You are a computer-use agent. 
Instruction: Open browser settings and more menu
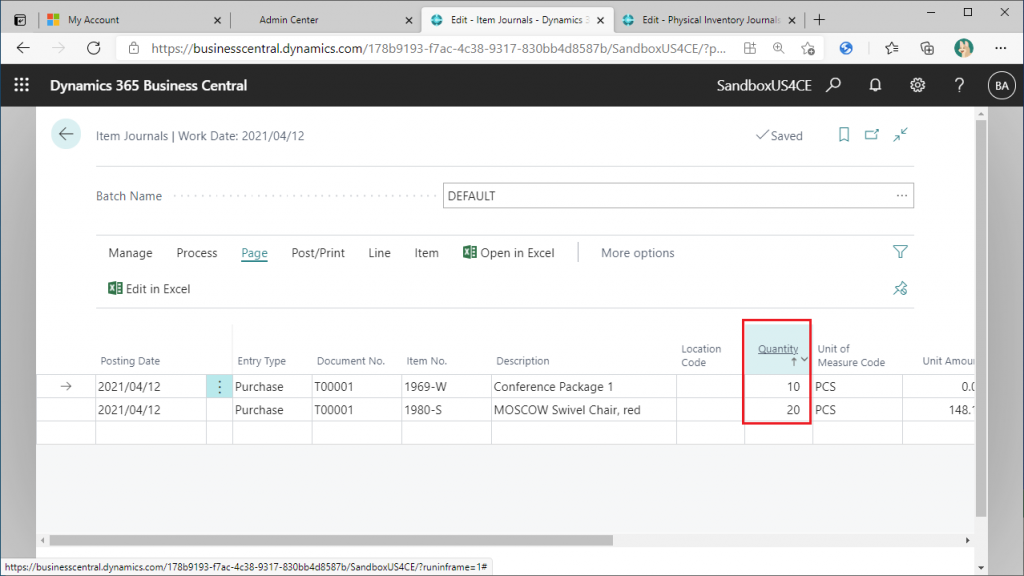pyautogui.click(x=1000, y=48)
